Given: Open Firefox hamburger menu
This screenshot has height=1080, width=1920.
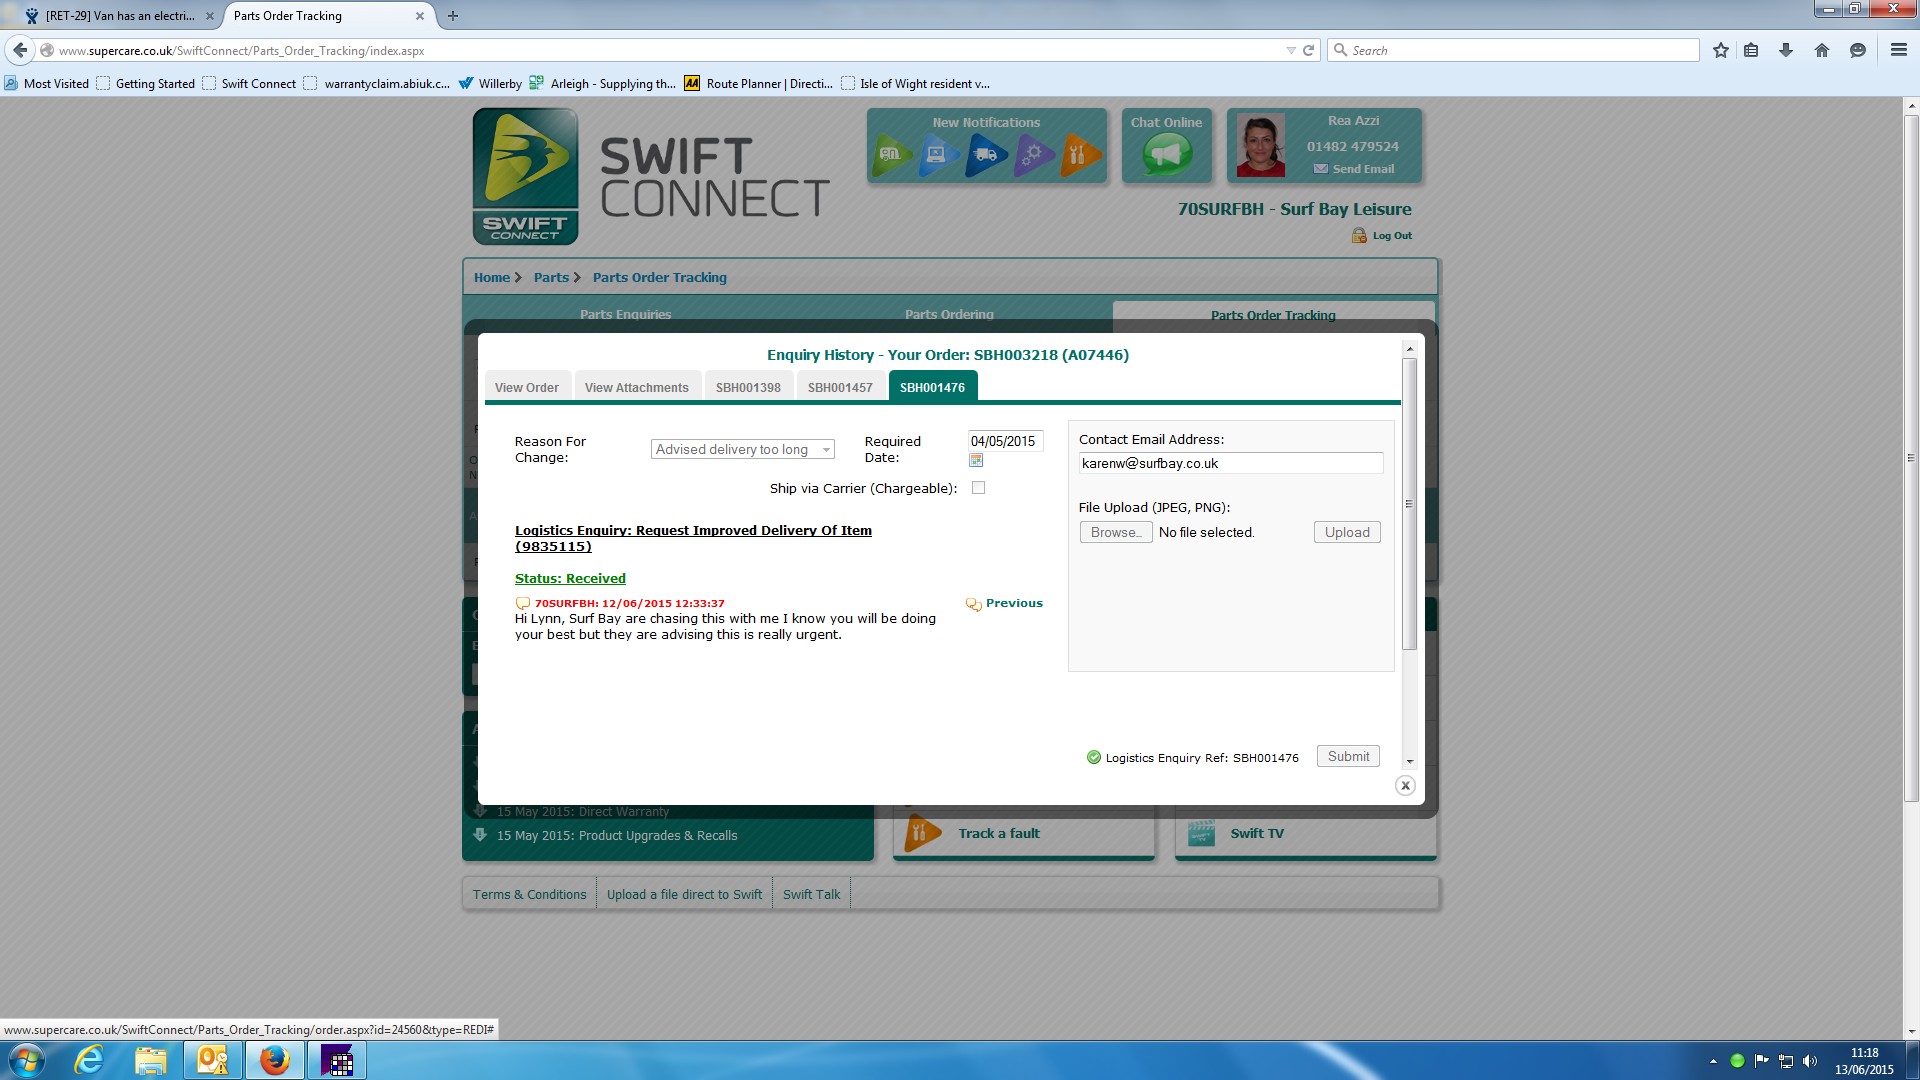Looking at the screenshot, I should coord(1898,50).
